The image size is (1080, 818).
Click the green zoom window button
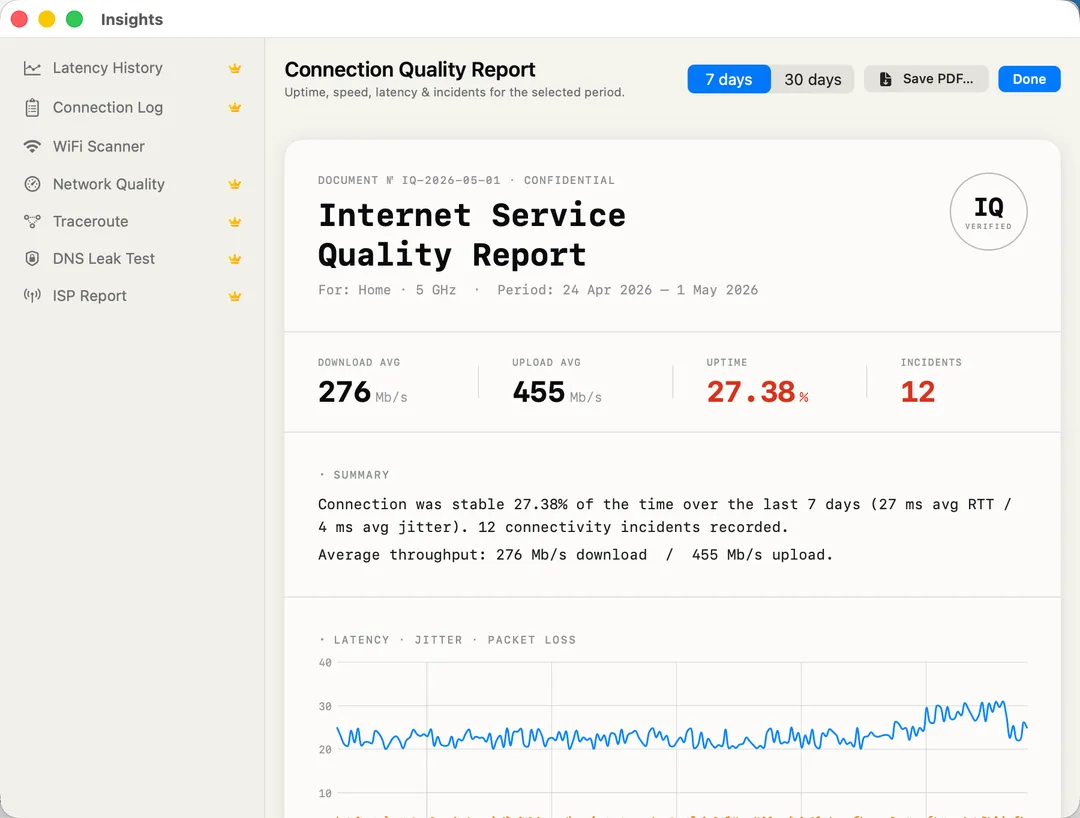(74, 19)
